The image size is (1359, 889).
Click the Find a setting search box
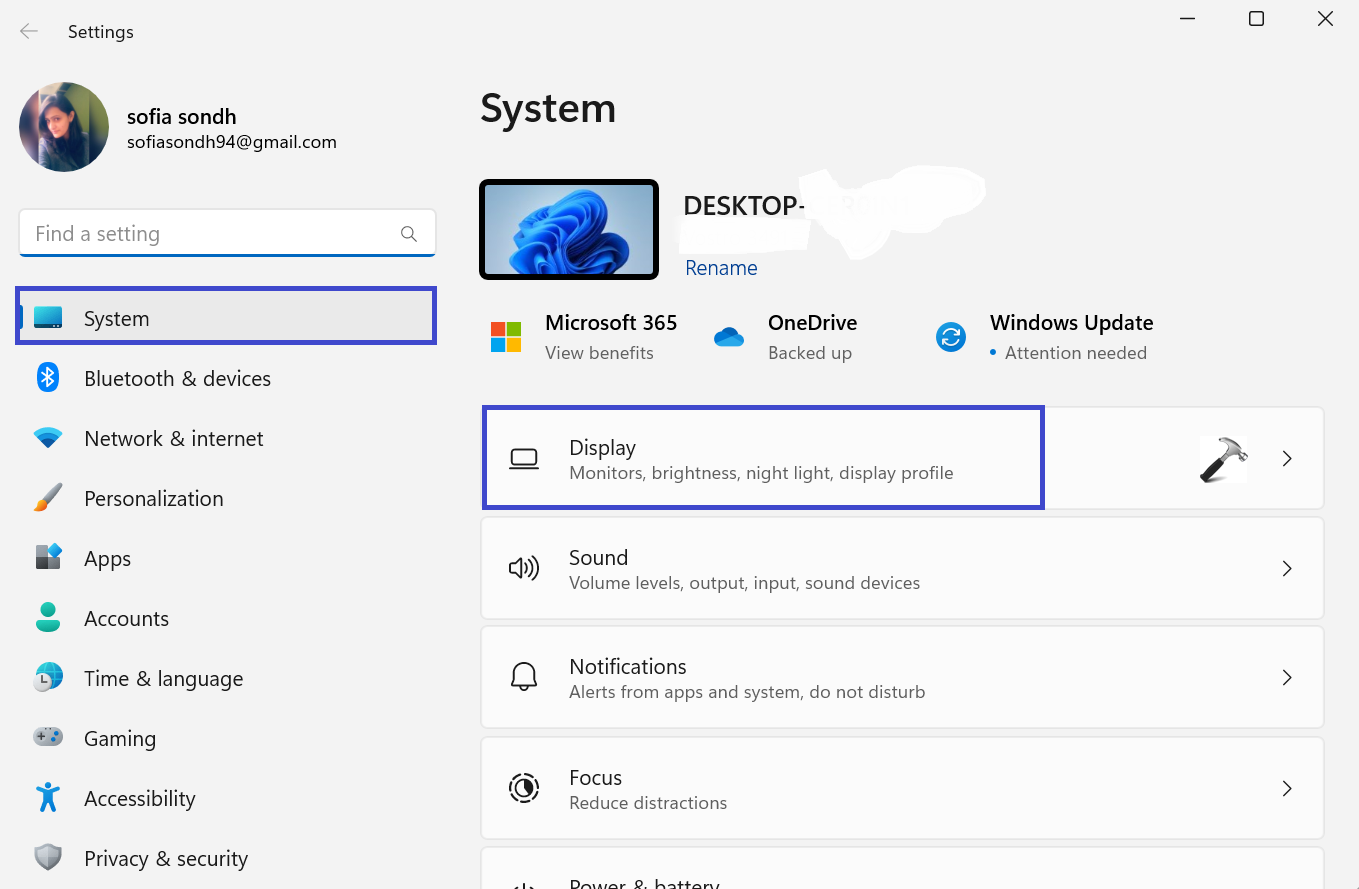click(x=210, y=234)
